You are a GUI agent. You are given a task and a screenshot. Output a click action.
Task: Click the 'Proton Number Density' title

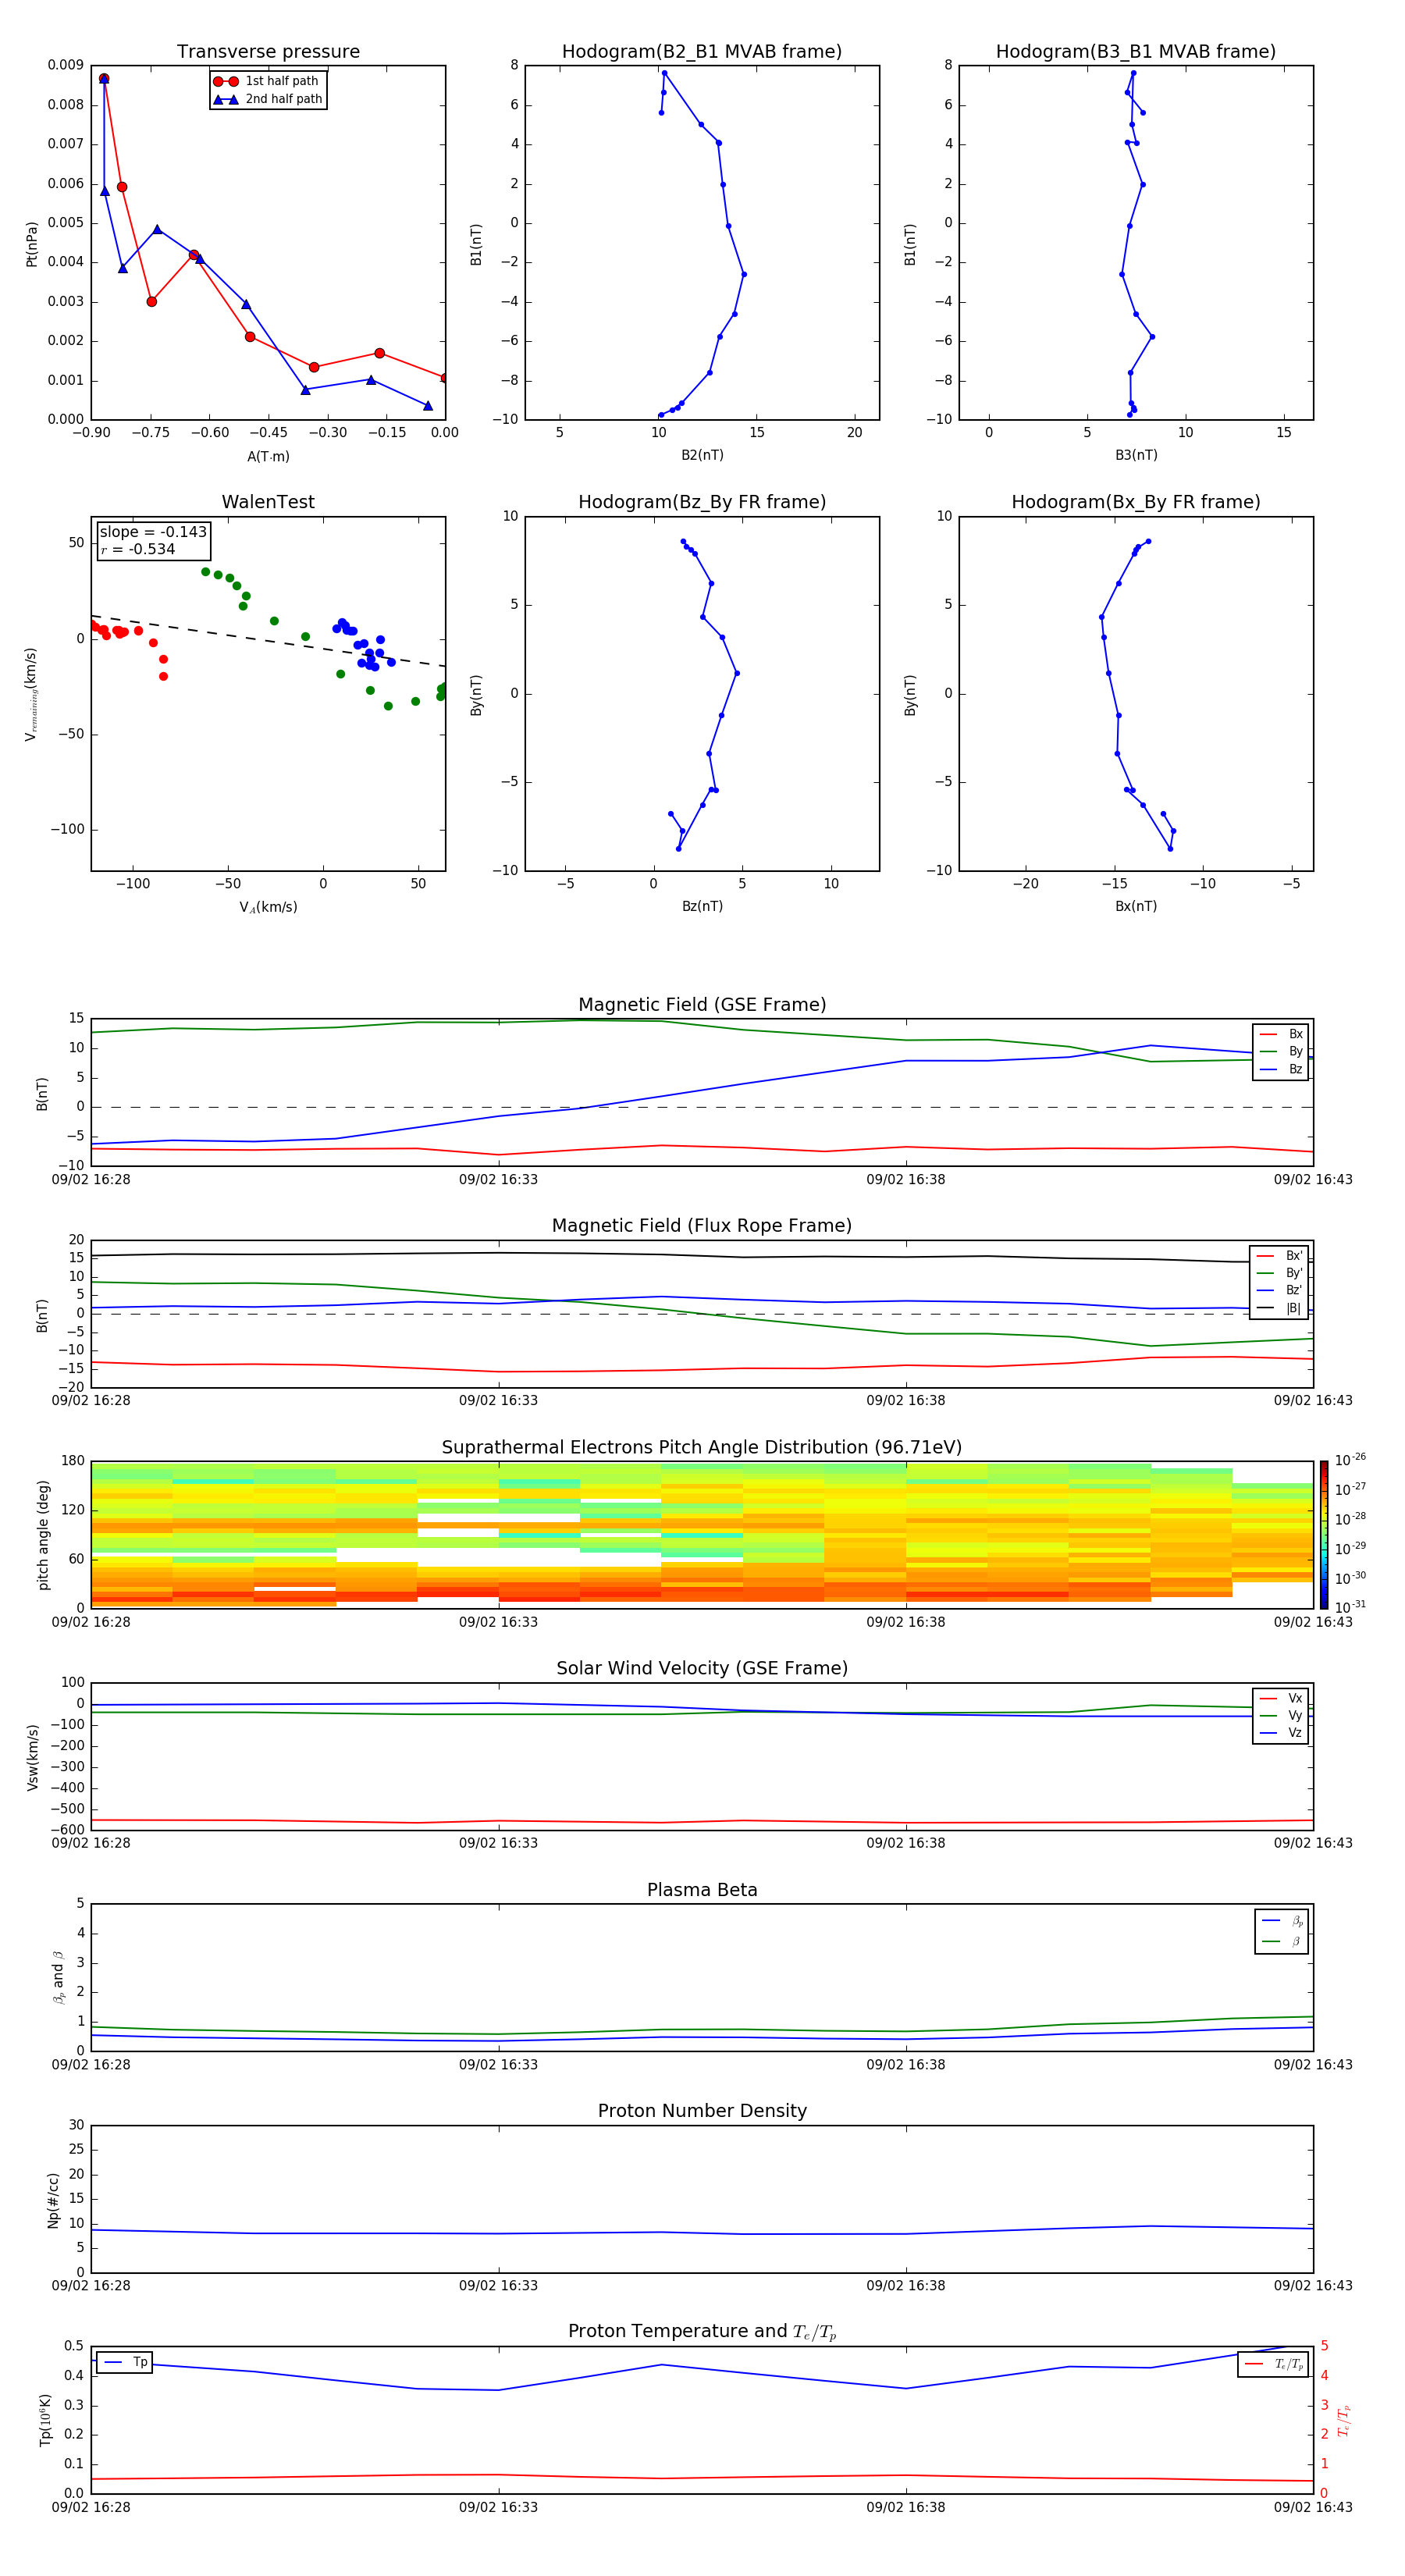point(702,2111)
